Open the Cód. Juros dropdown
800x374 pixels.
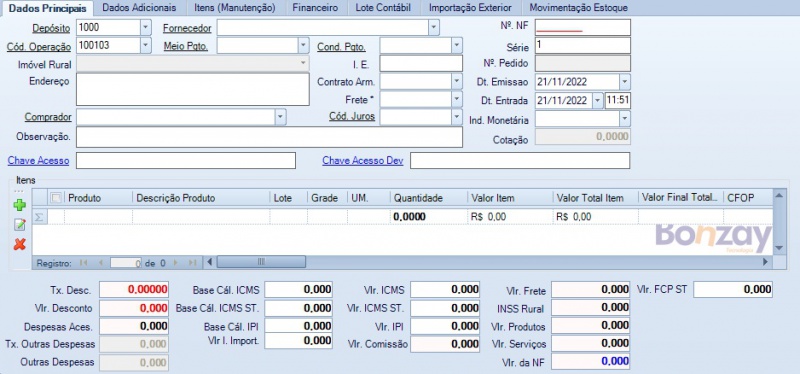(457, 117)
